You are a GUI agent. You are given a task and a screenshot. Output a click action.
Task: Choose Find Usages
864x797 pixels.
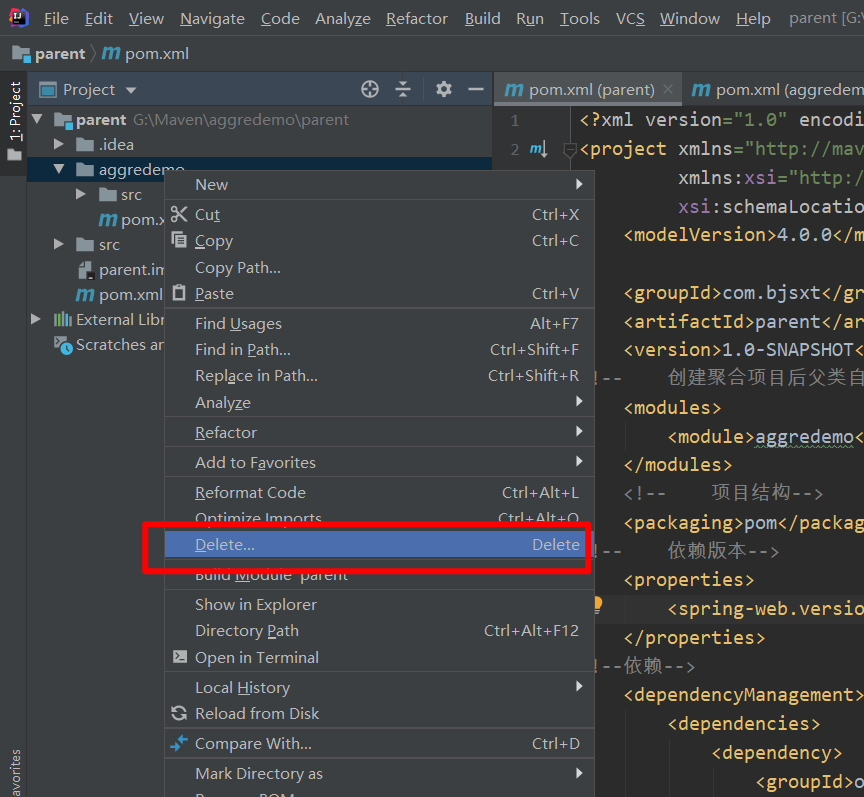point(379,323)
